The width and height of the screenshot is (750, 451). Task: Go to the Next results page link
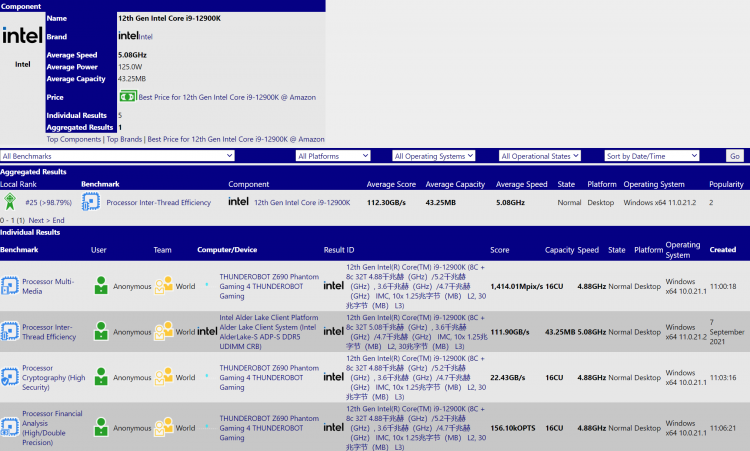[37, 220]
